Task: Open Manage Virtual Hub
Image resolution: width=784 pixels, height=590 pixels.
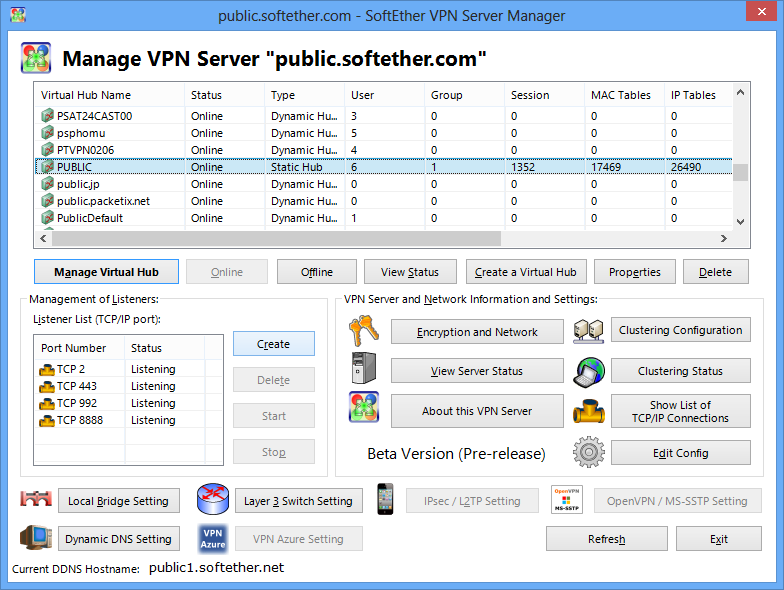Action: (x=106, y=272)
